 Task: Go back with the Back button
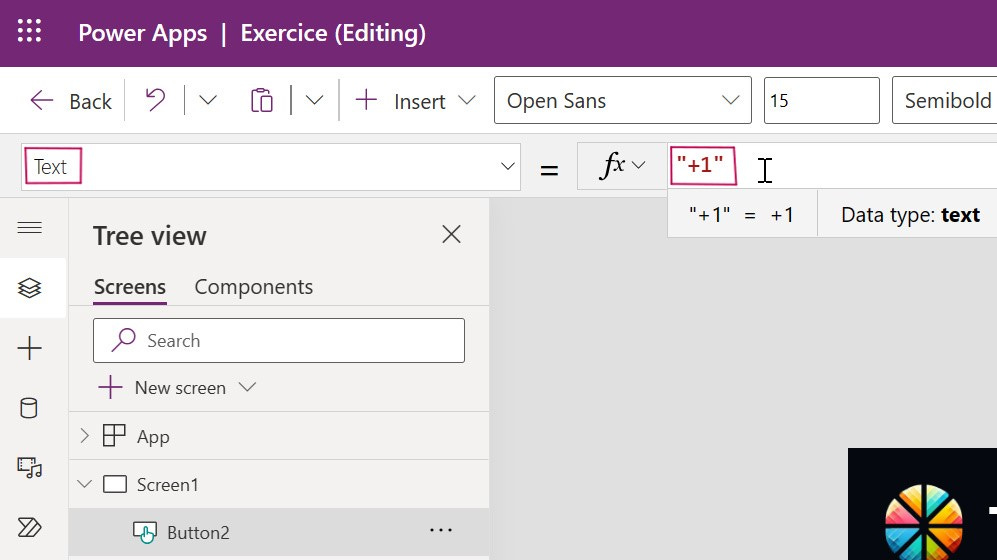click(71, 101)
